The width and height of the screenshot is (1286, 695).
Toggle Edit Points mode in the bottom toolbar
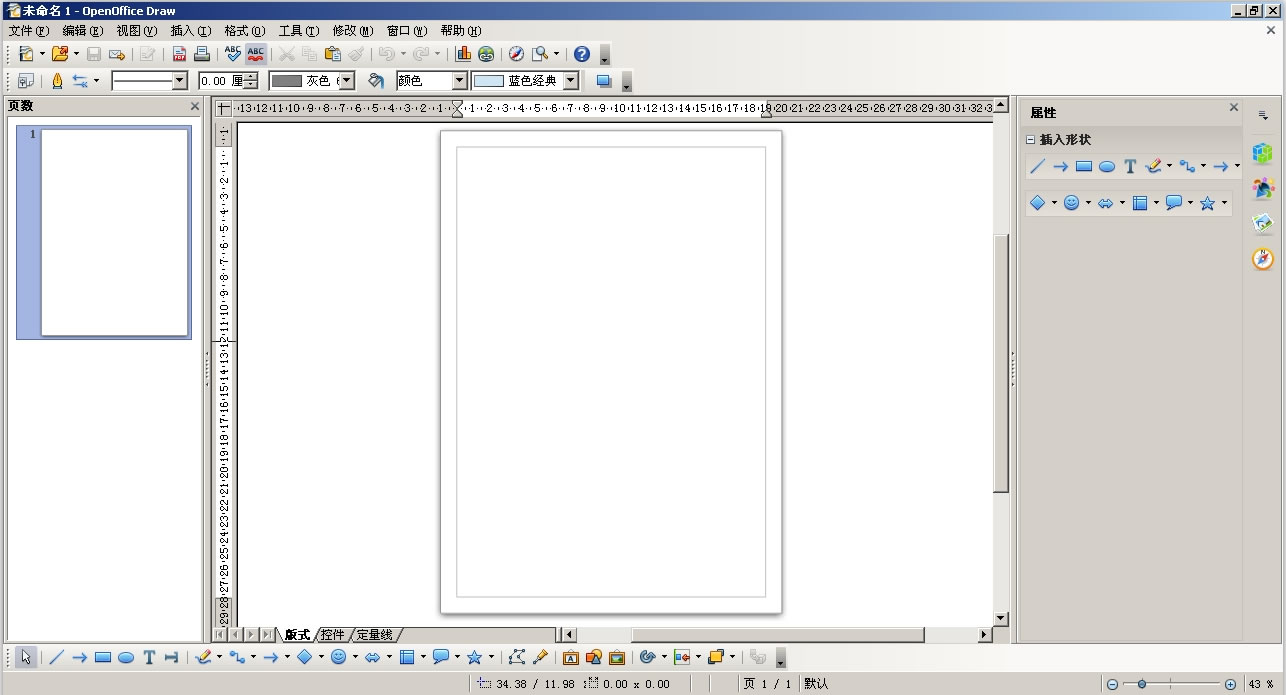click(x=516, y=657)
